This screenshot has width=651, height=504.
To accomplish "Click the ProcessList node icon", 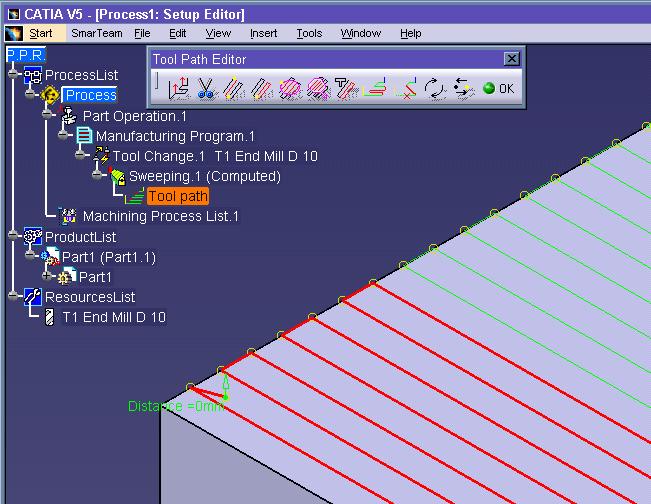I will [33, 75].
